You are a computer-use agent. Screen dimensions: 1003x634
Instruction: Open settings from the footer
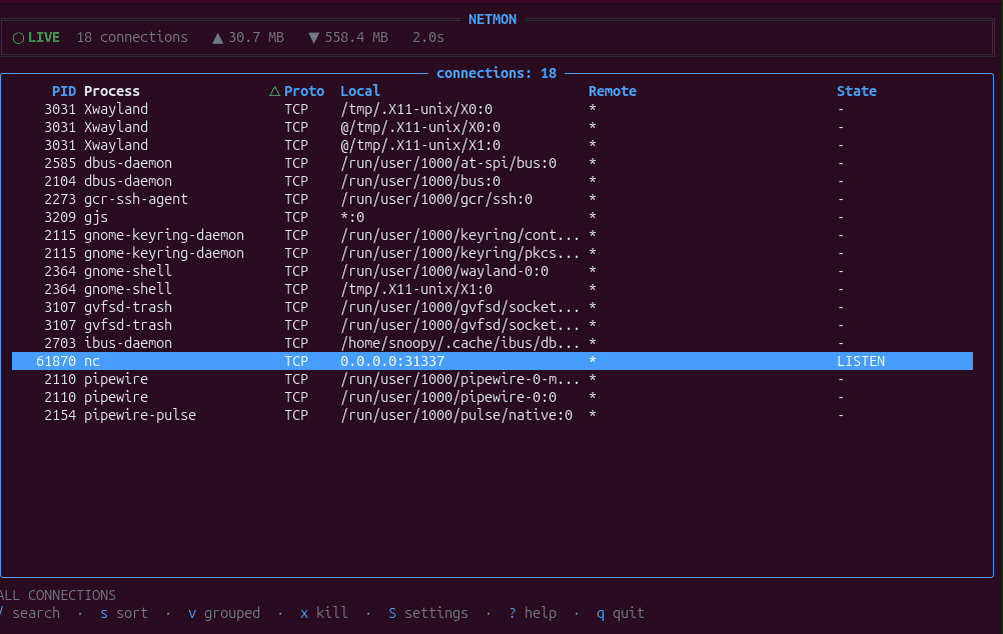428,613
